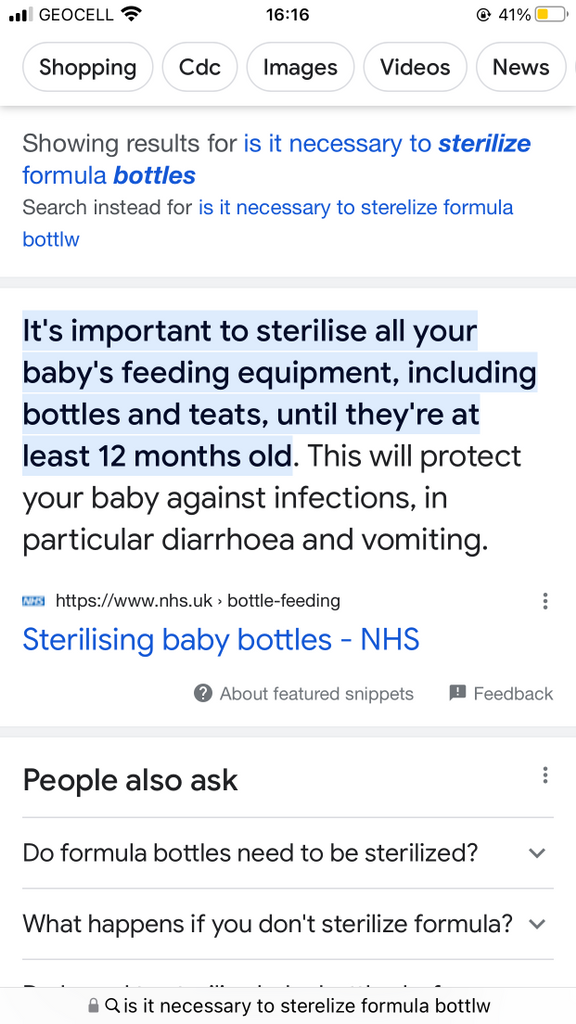Screen dimensions: 576x1024
Task: Open the Shopping results tab
Action: click(x=87, y=67)
